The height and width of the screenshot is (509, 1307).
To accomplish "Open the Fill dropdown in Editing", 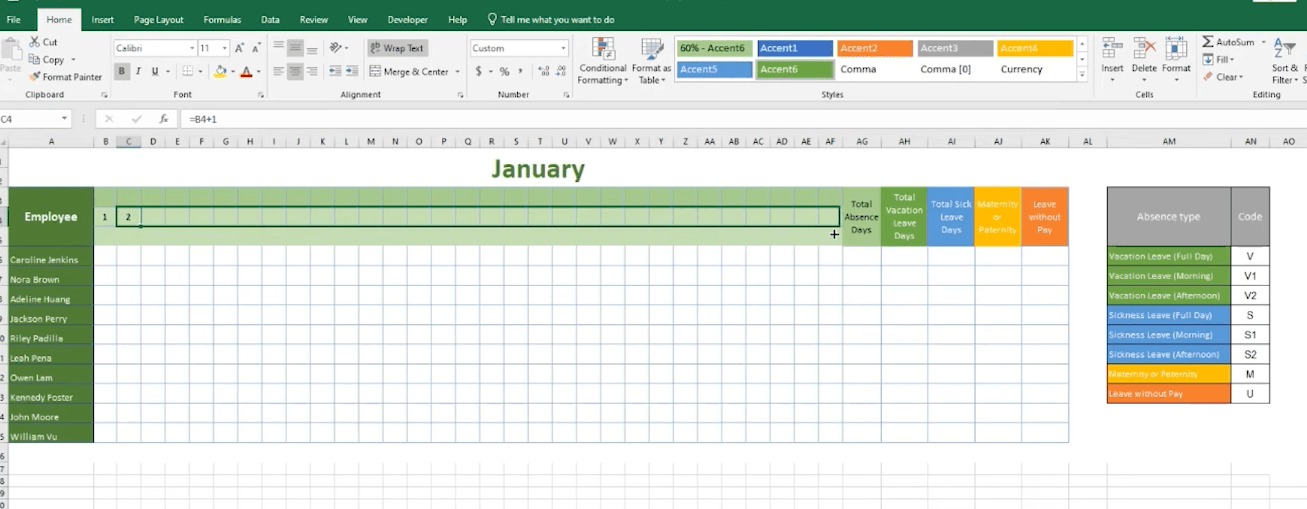I will pyautogui.click(x=1220, y=60).
